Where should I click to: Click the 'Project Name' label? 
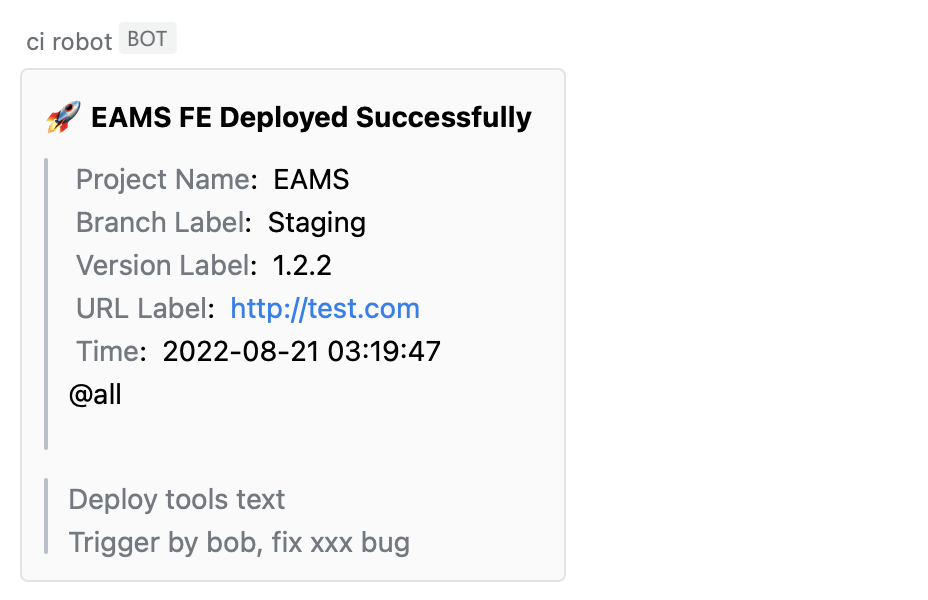(x=163, y=180)
